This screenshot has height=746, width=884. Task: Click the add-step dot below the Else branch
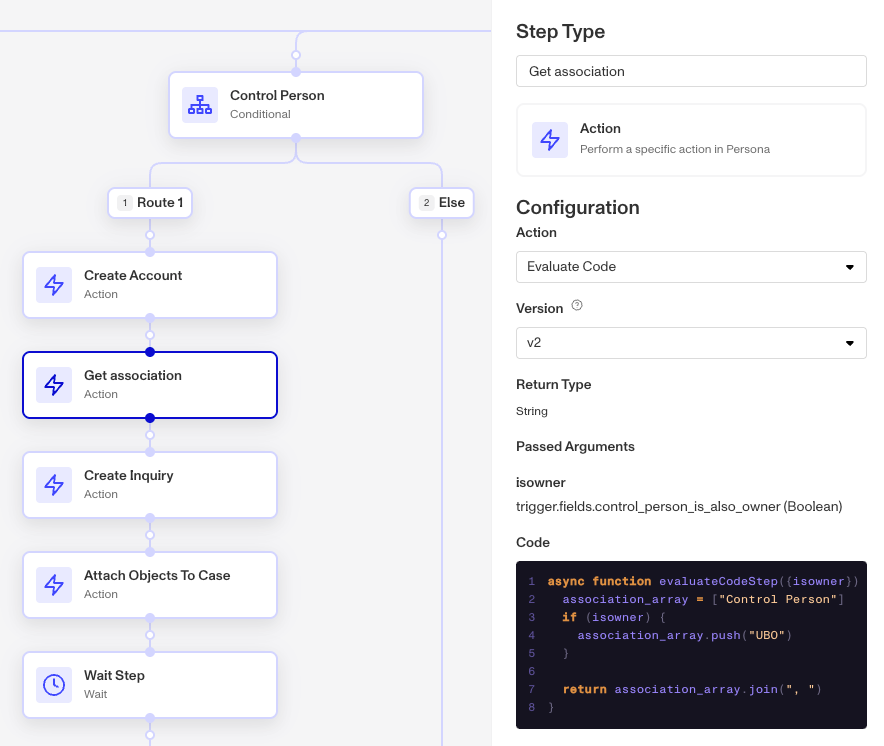click(442, 235)
